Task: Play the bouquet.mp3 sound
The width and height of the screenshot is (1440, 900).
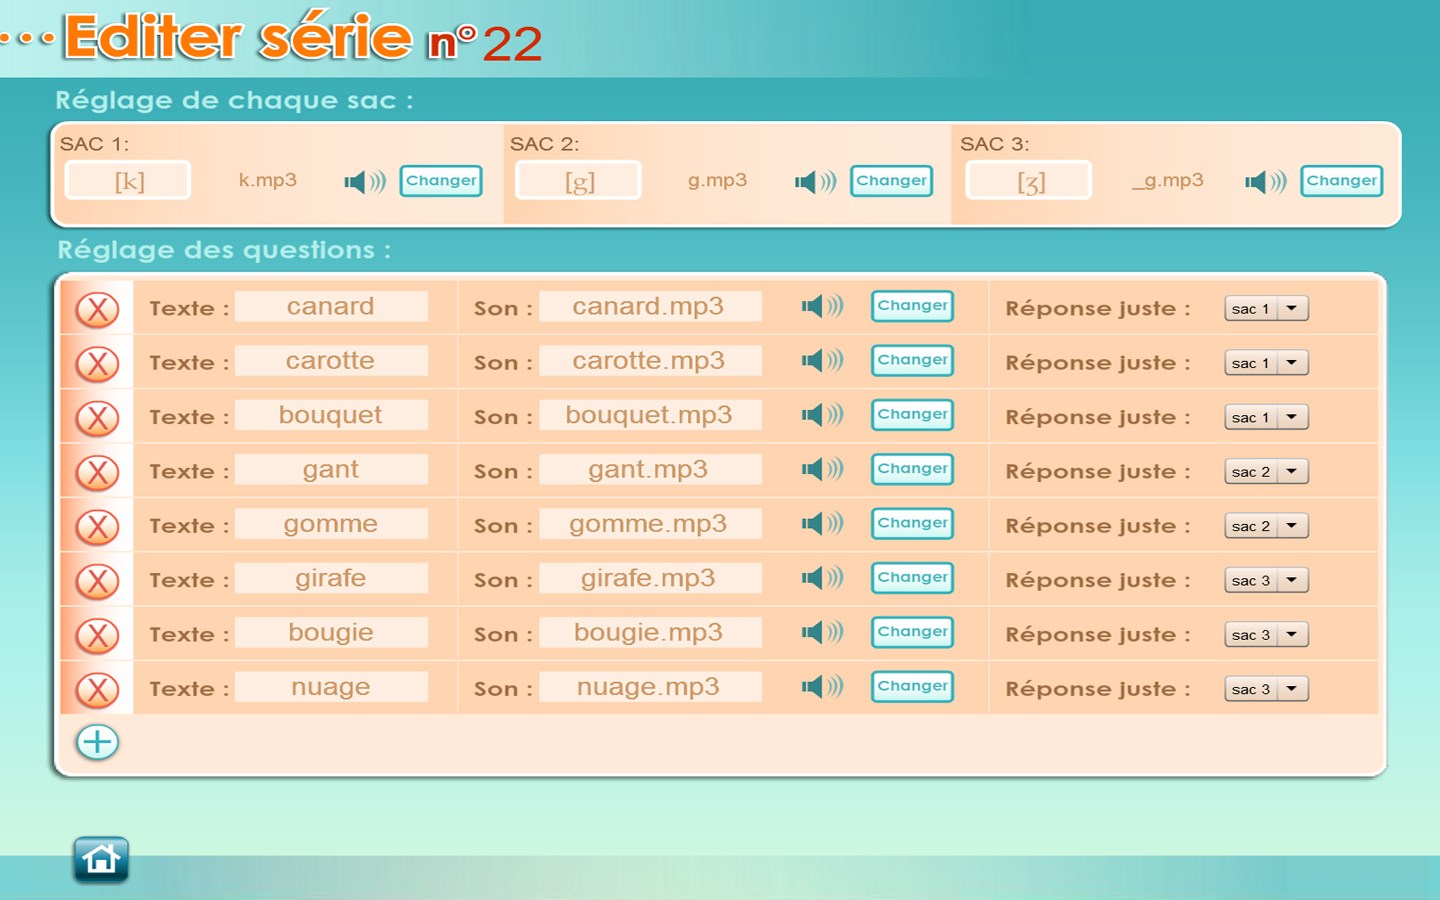Action: tap(822, 414)
